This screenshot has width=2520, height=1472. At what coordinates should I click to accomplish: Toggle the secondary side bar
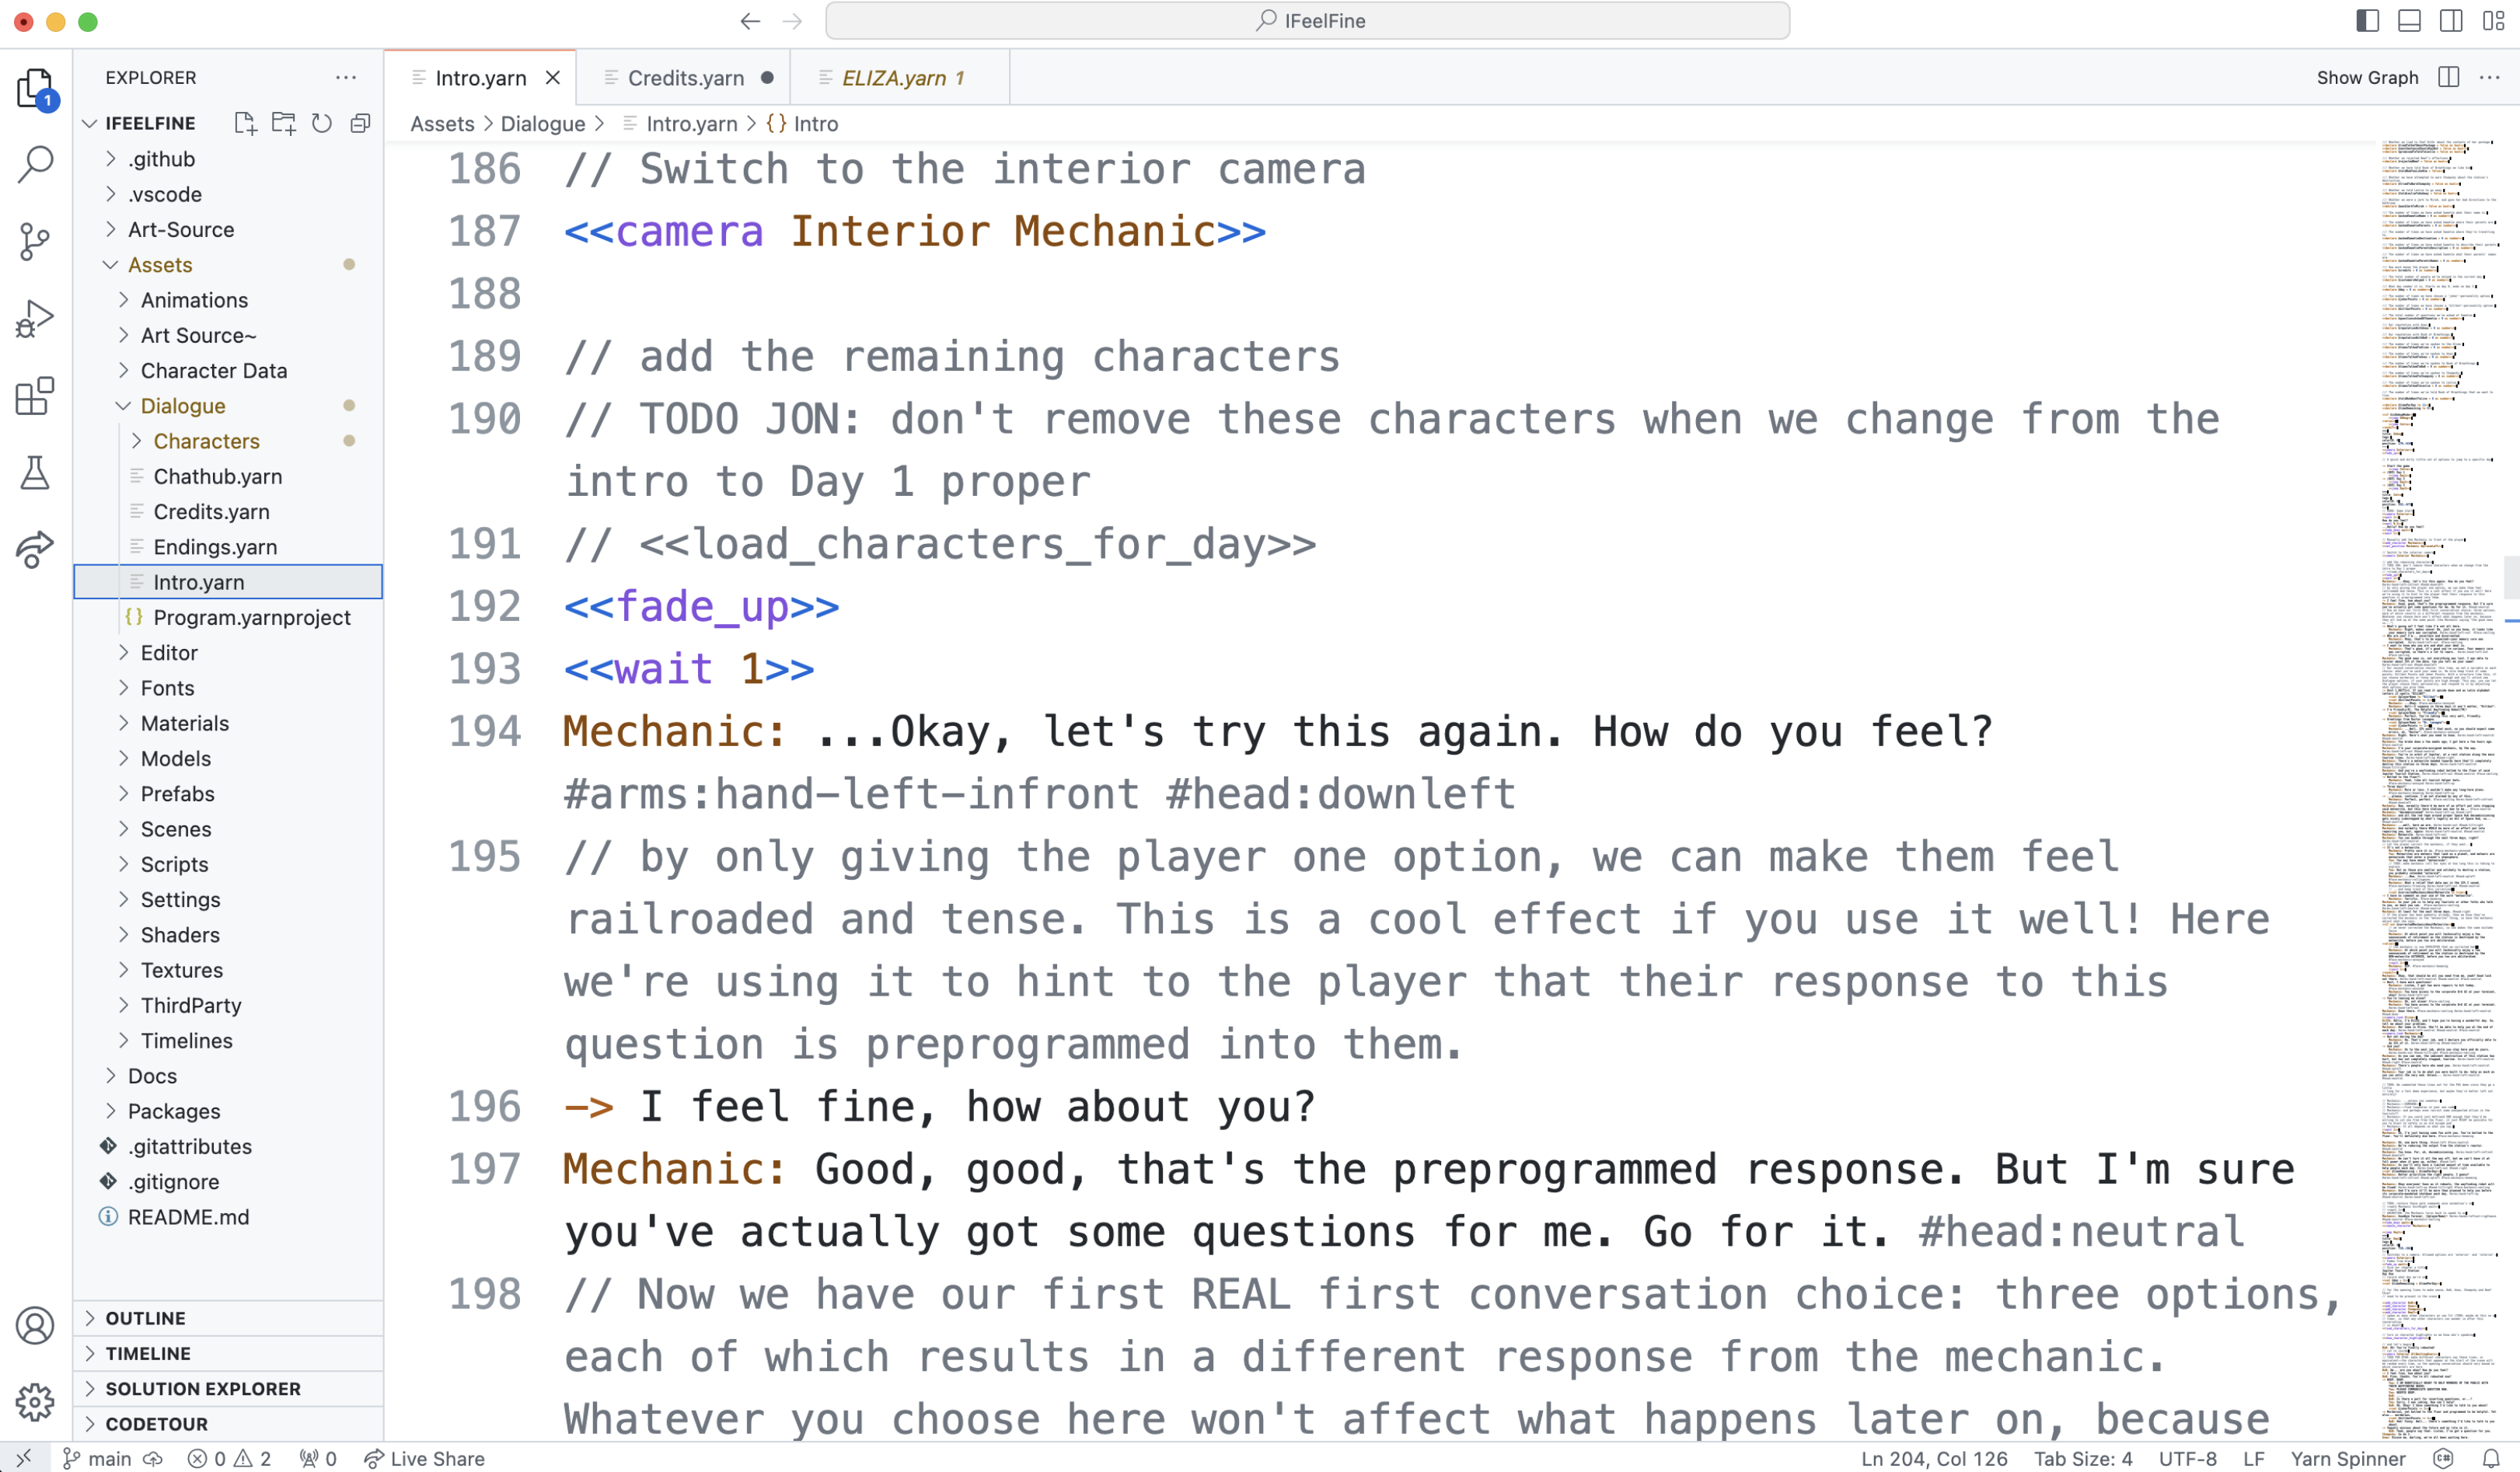[x=2451, y=21]
